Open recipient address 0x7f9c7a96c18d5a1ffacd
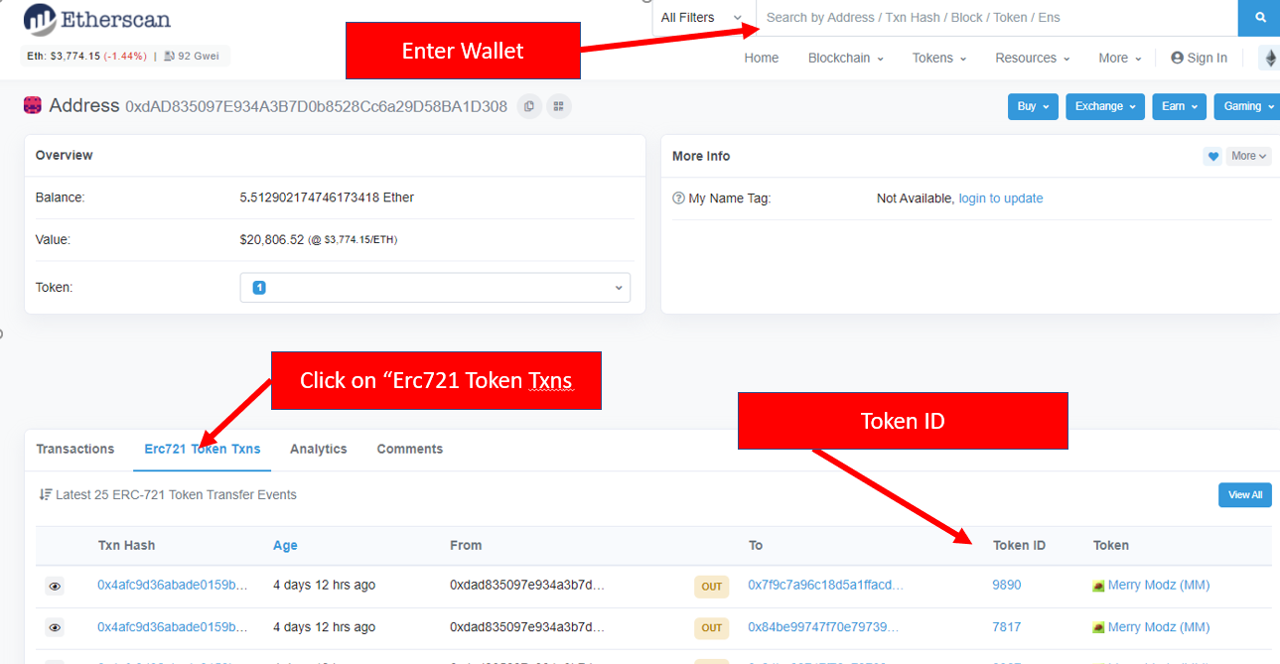Image resolution: width=1280 pixels, height=664 pixels. [x=826, y=585]
